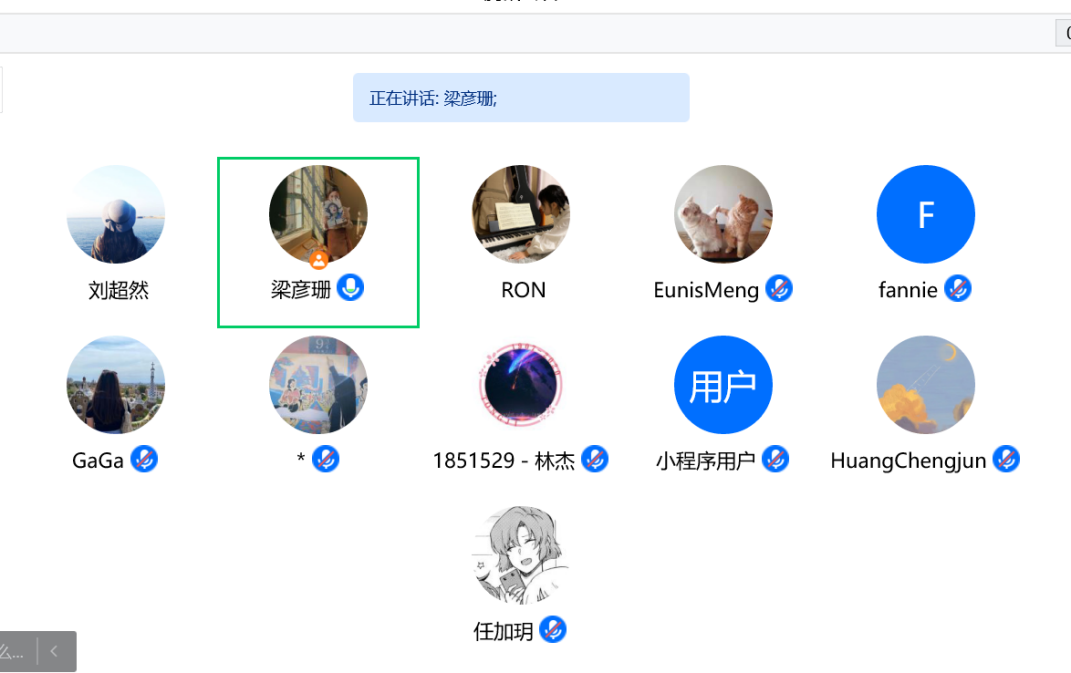The image size is (1071, 673).
Task: Click the 1851529 - 林杰 name label
Action: (503, 461)
